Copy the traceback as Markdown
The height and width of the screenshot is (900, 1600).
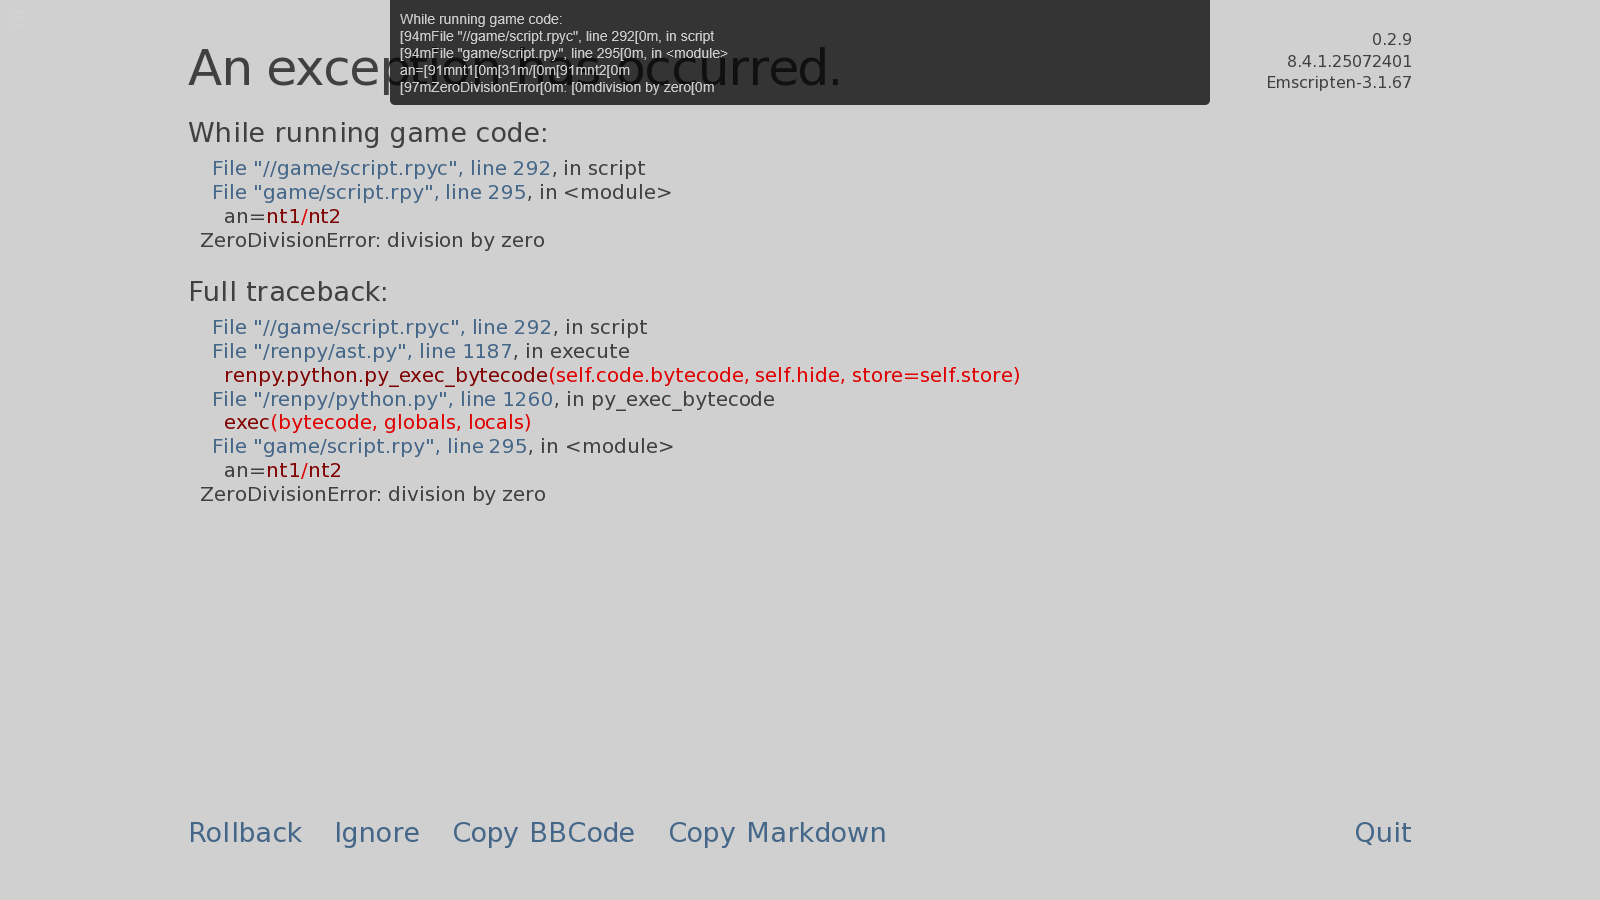pos(777,833)
